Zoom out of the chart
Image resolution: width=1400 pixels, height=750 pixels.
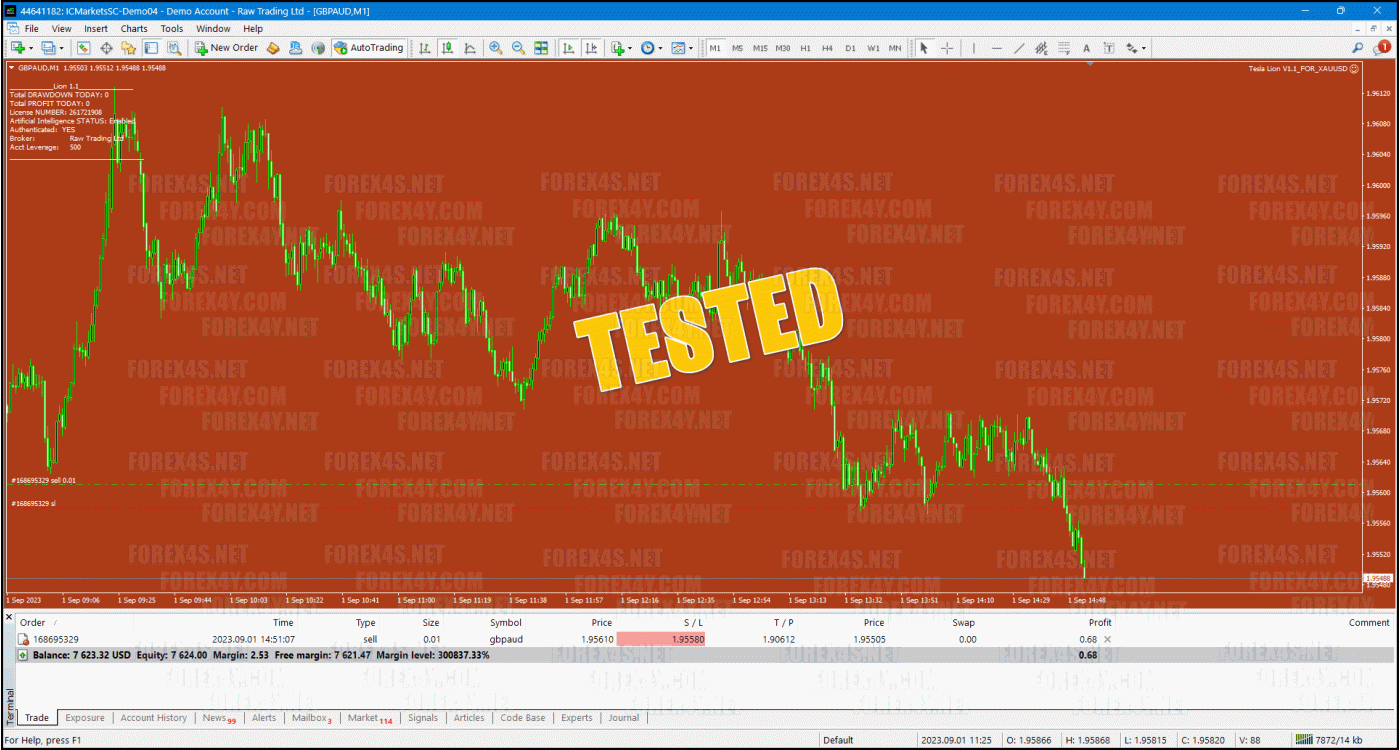tap(518, 48)
